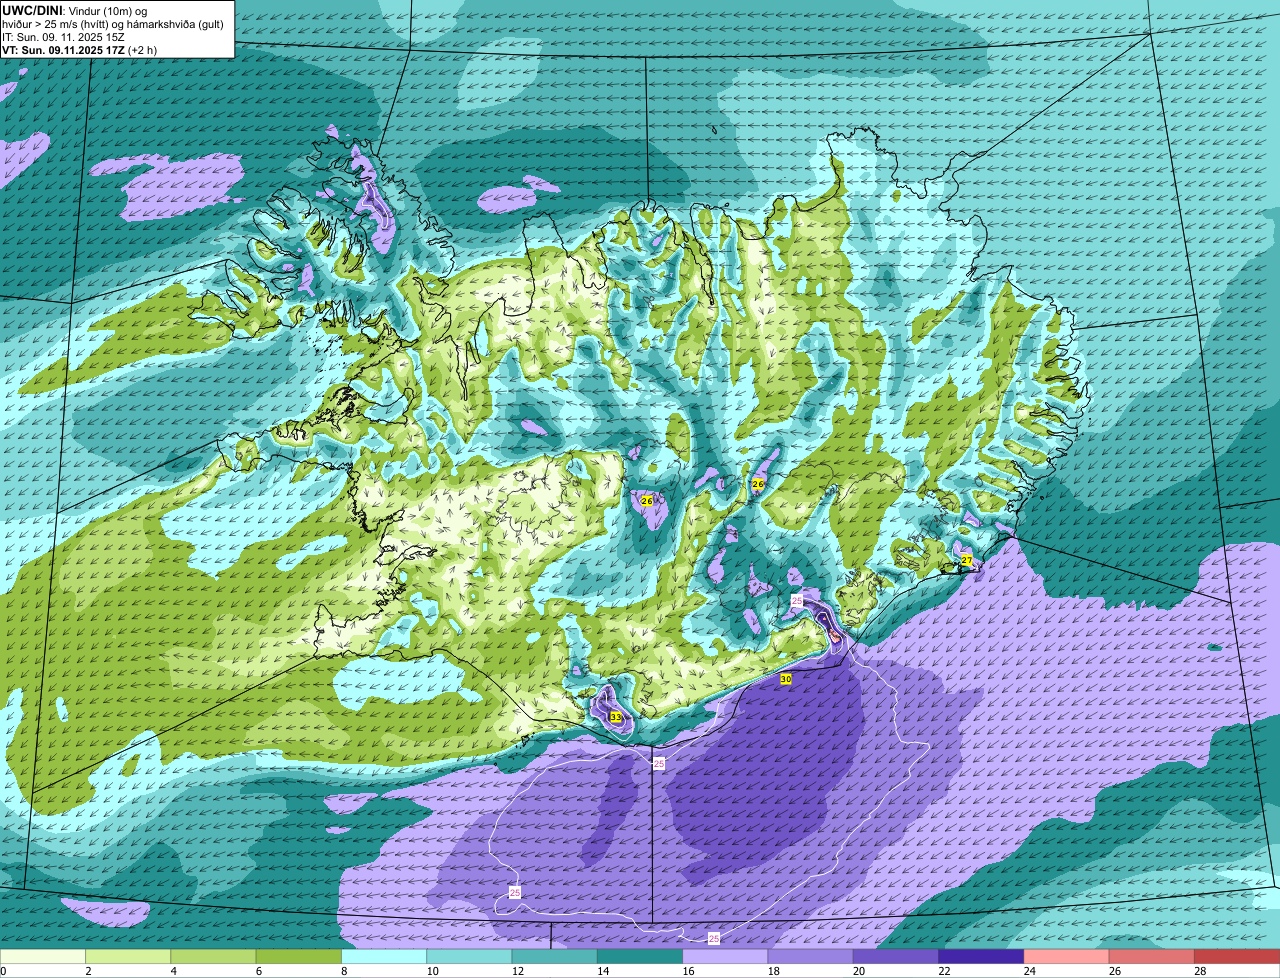Viewport: 1280px width, 978px height.
Task: Click the 14–16 m/s dark teal legend swatch
Action: click(640, 957)
